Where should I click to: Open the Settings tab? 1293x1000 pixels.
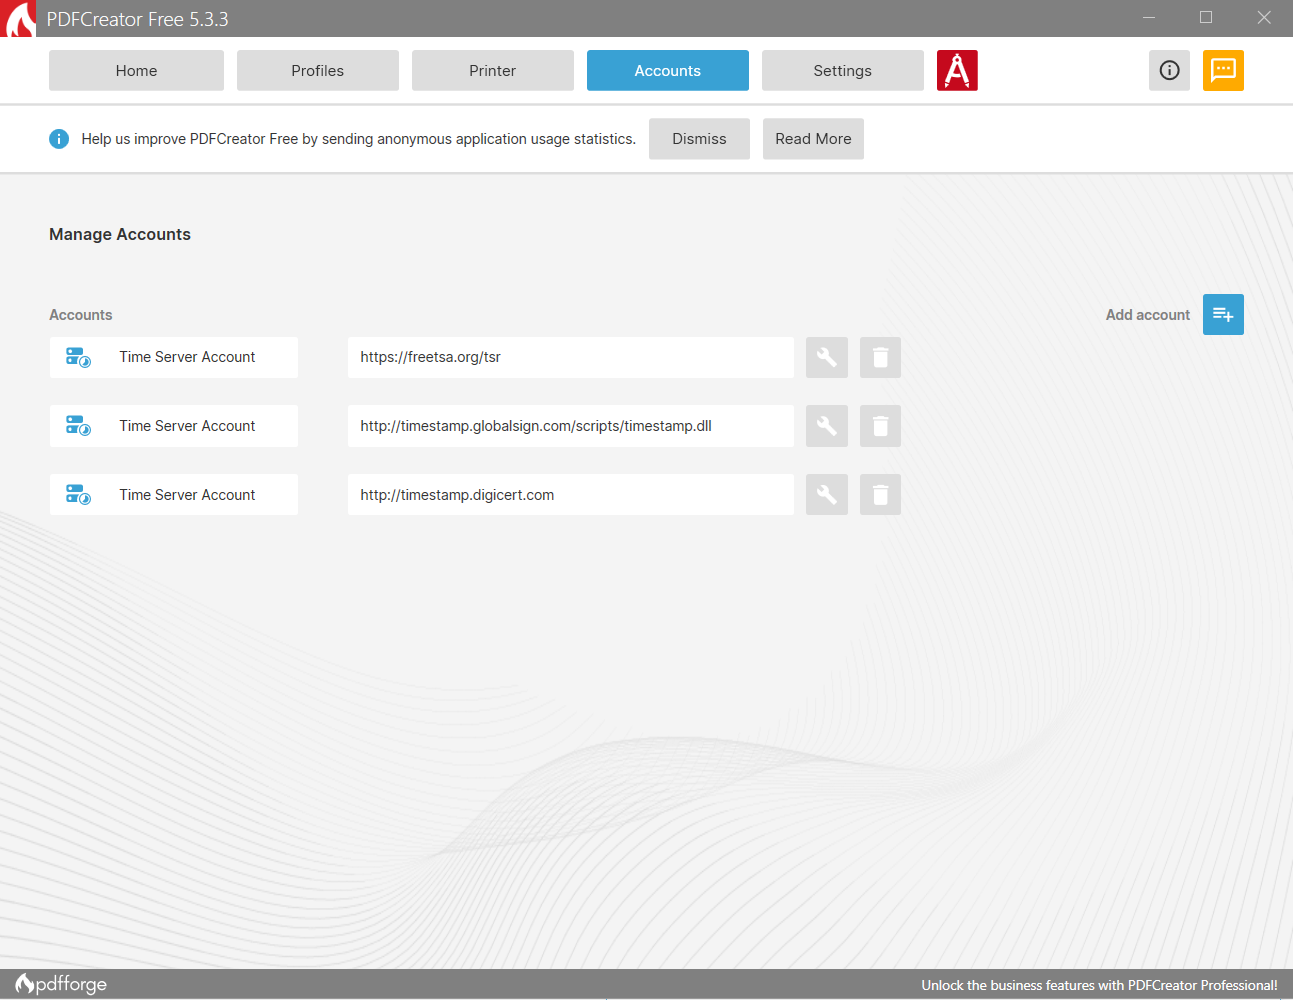point(842,70)
